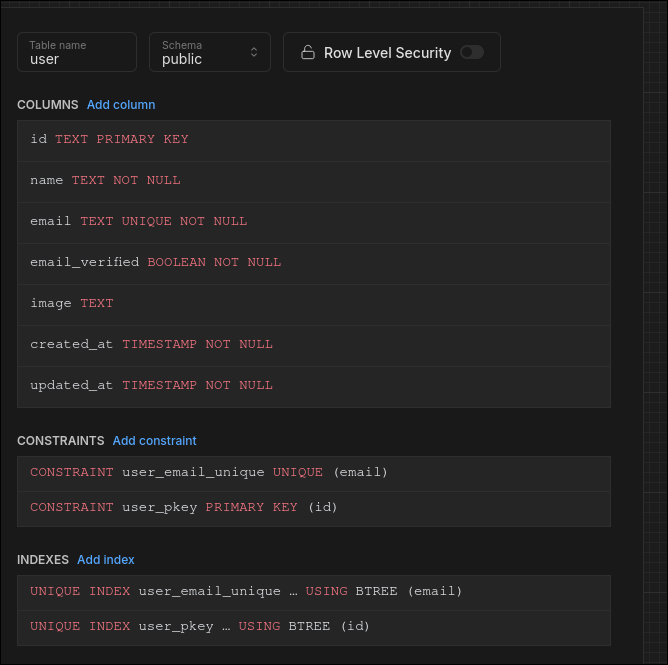Click the user_email_unique UNIQUE constraint row
Viewport: 668px width, 665px height.
(313, 473)
